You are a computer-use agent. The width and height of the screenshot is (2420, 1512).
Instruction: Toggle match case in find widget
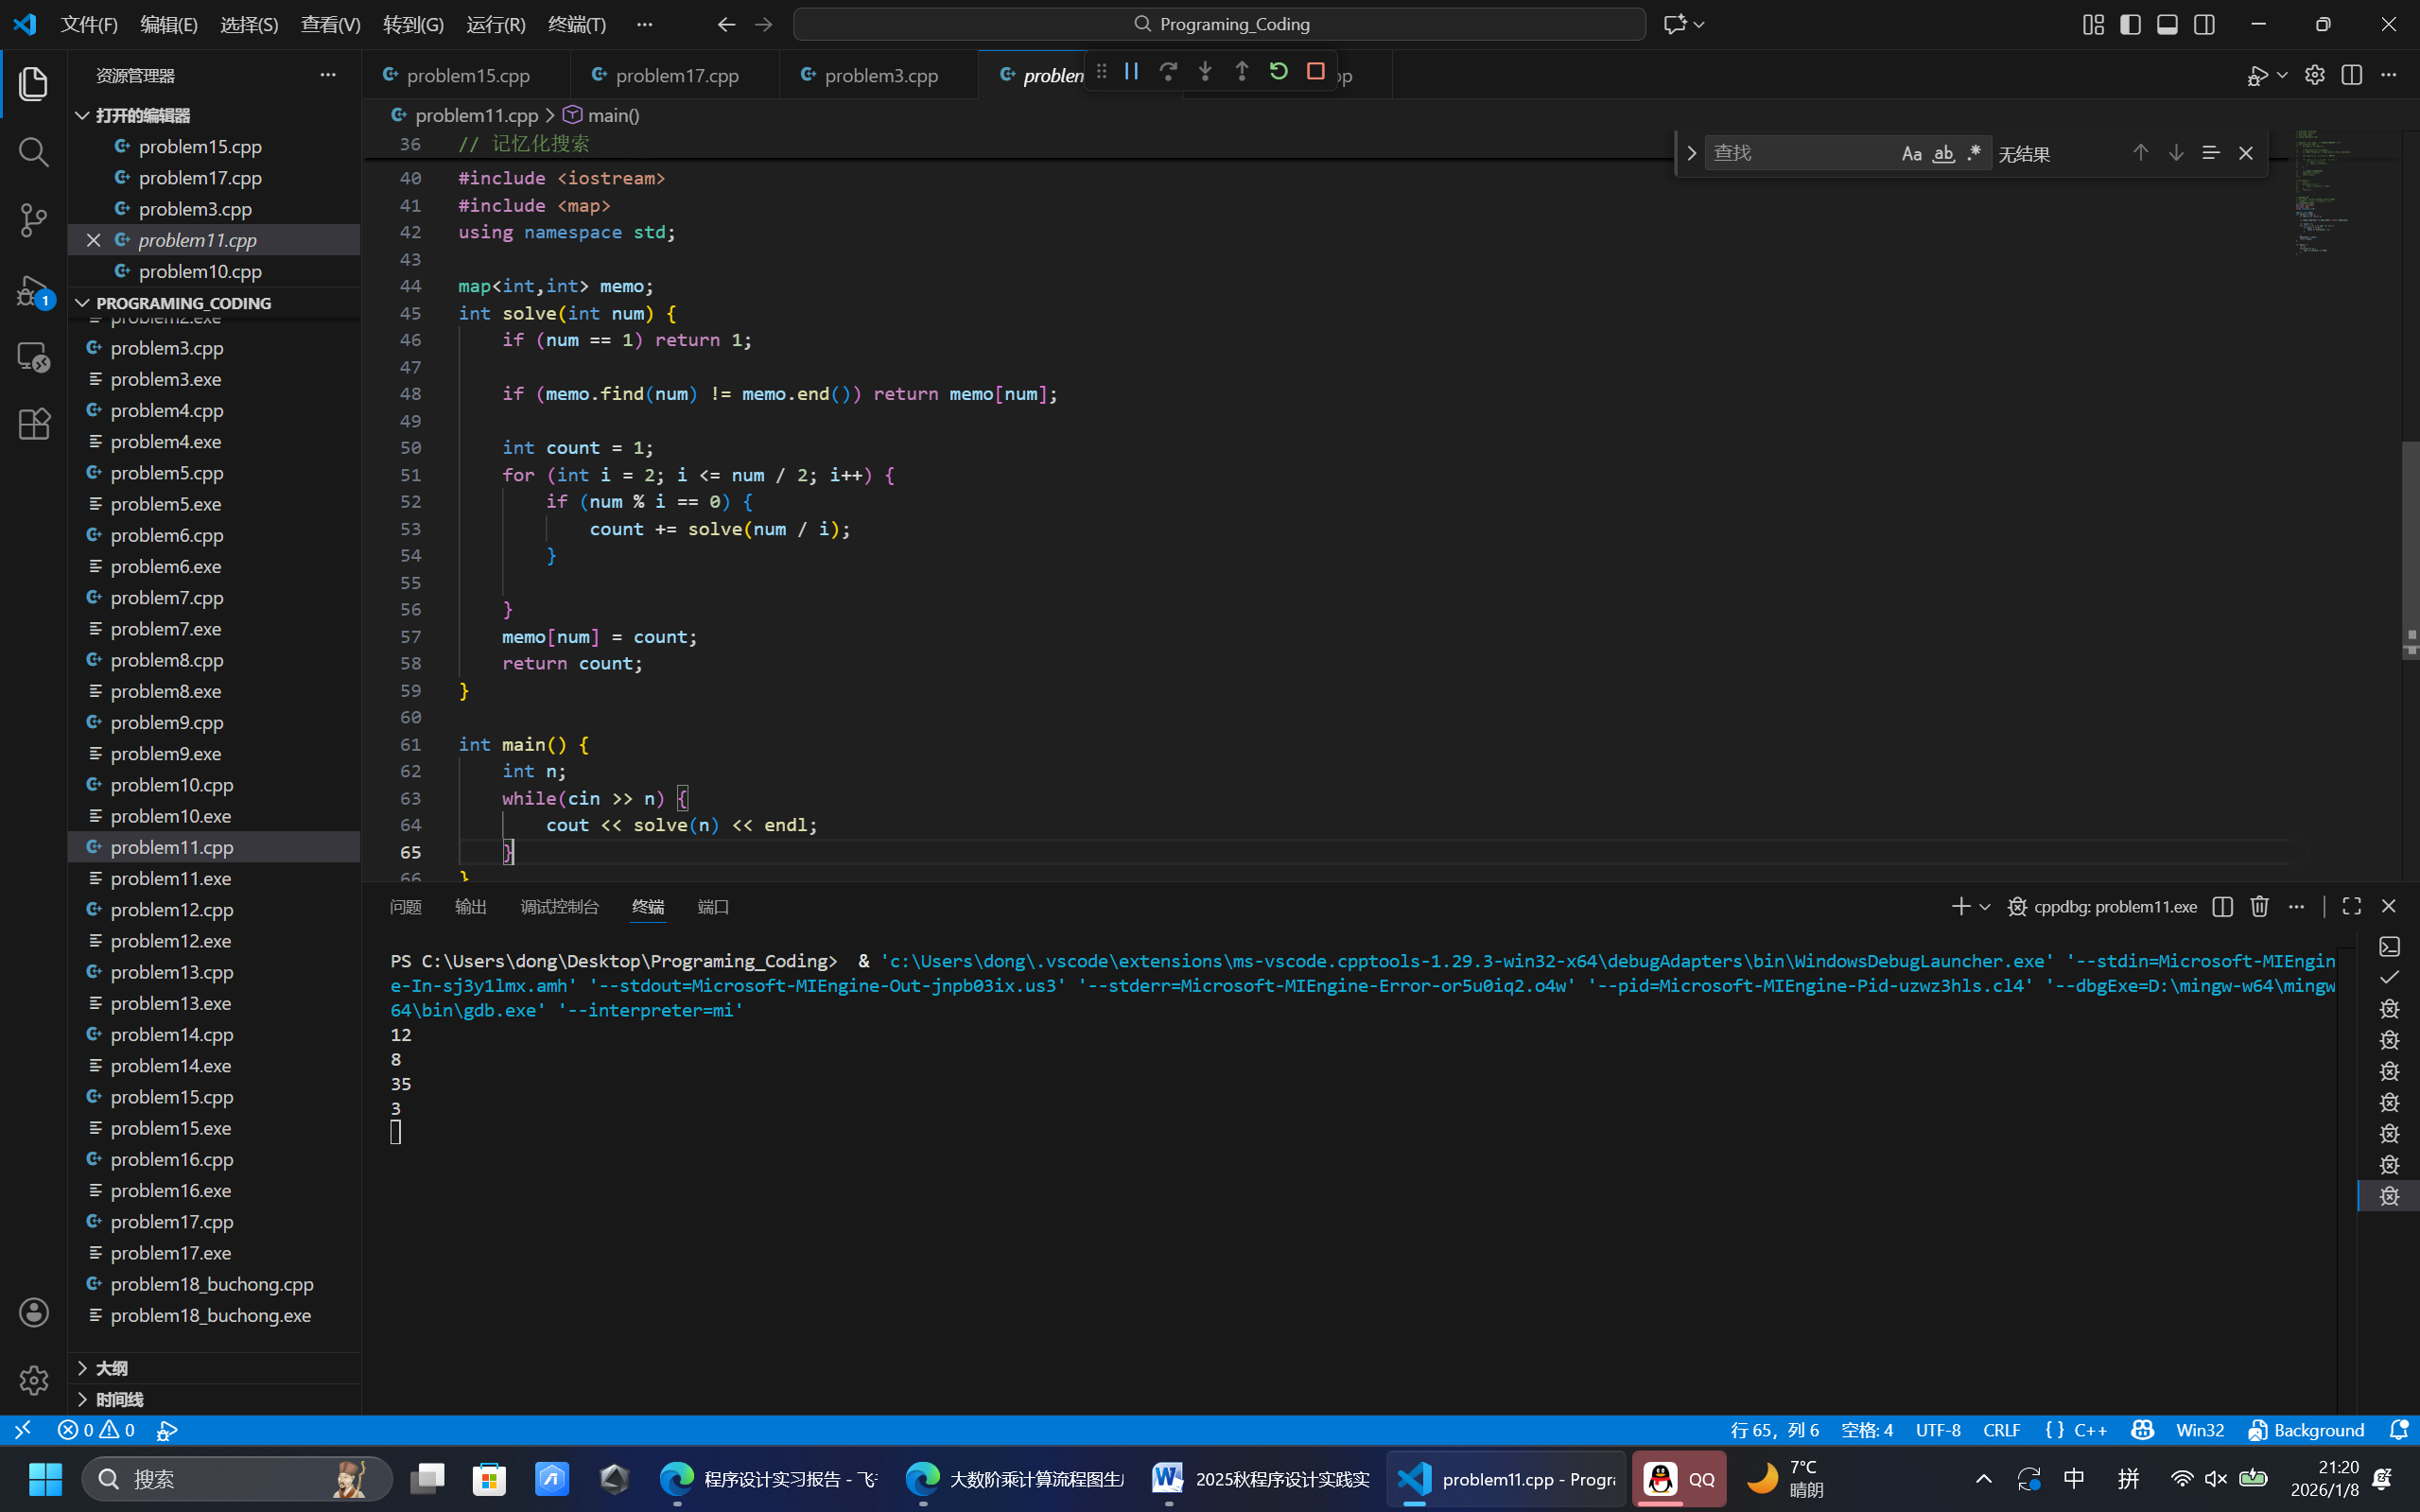[x=1912, y=153]
